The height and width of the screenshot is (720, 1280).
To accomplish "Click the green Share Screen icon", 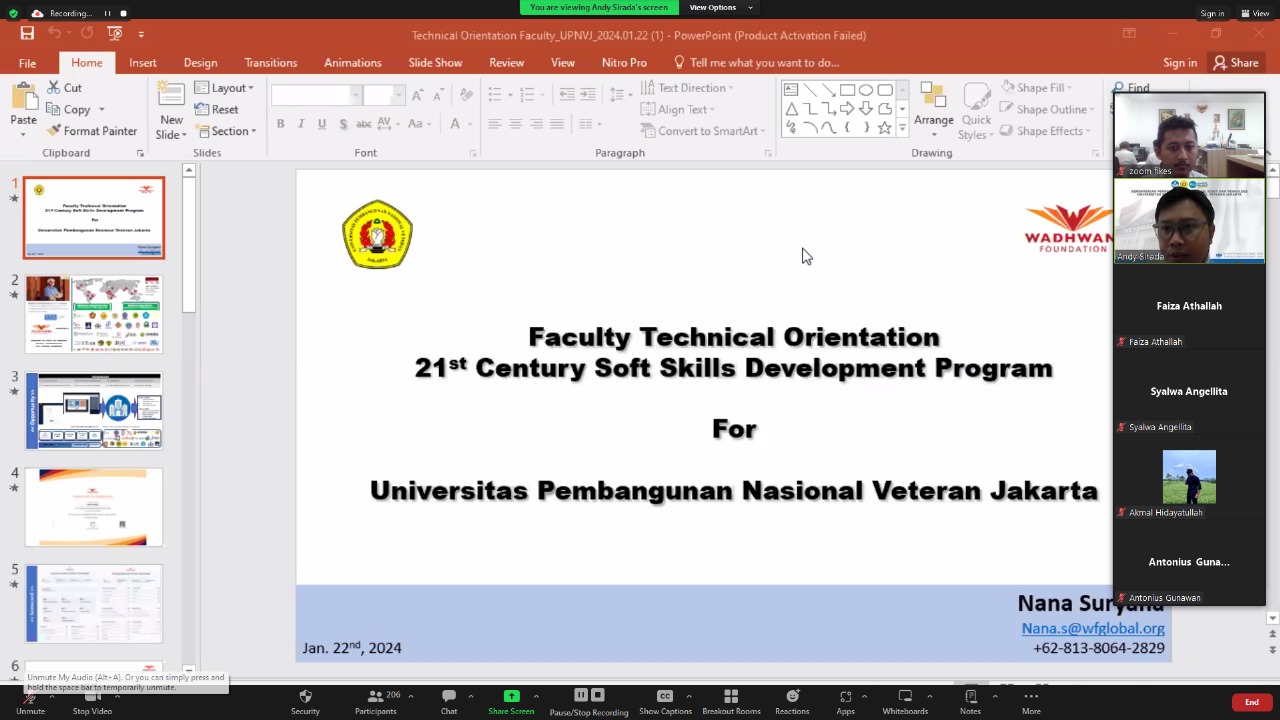I will [x=511, y=696].
